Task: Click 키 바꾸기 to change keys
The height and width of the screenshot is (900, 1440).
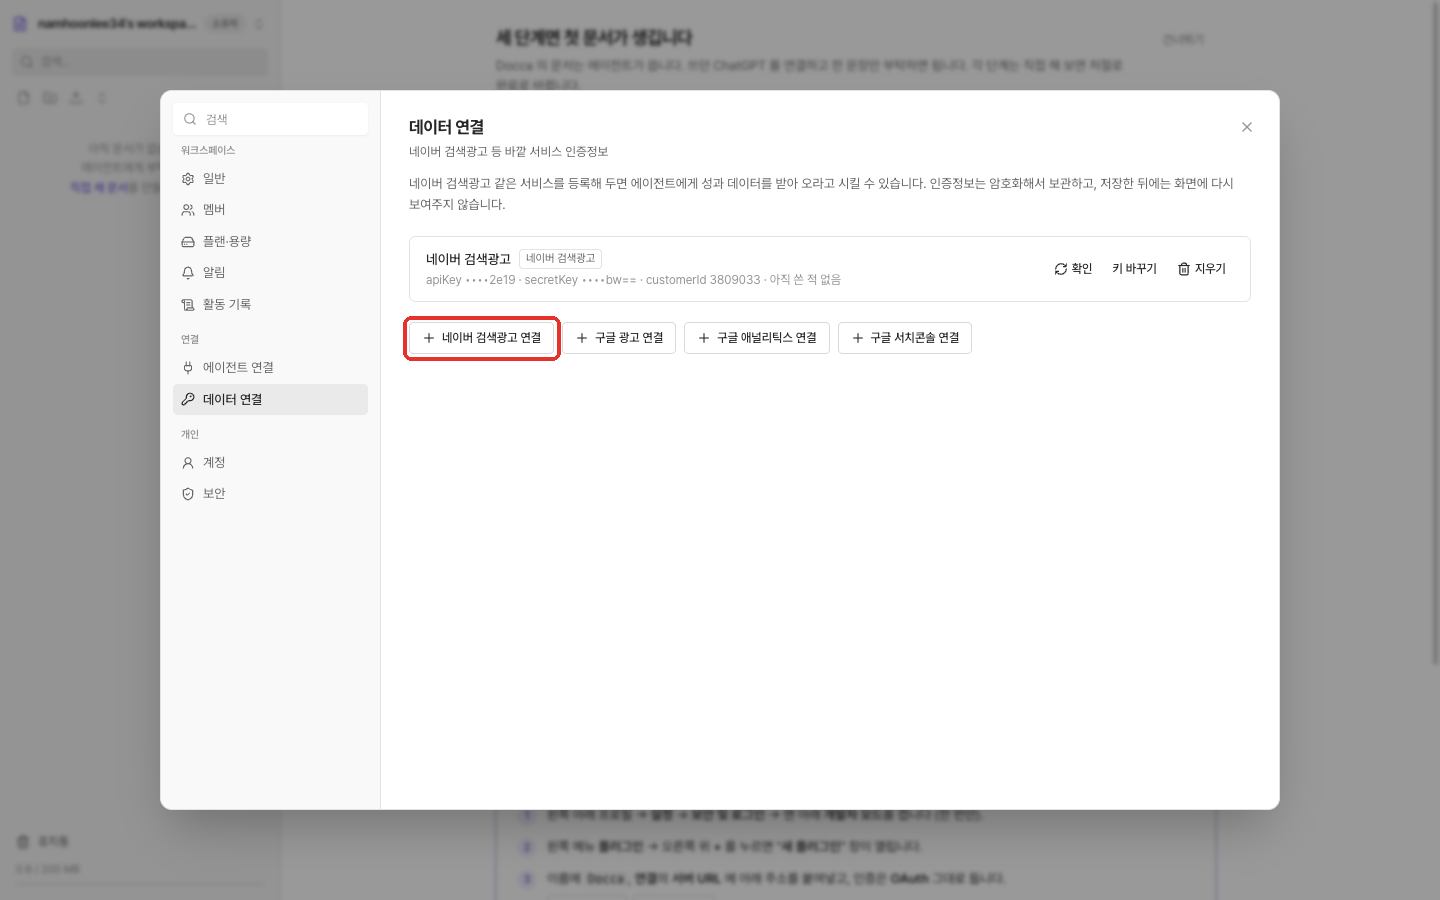Action: tap(1134, 269)
